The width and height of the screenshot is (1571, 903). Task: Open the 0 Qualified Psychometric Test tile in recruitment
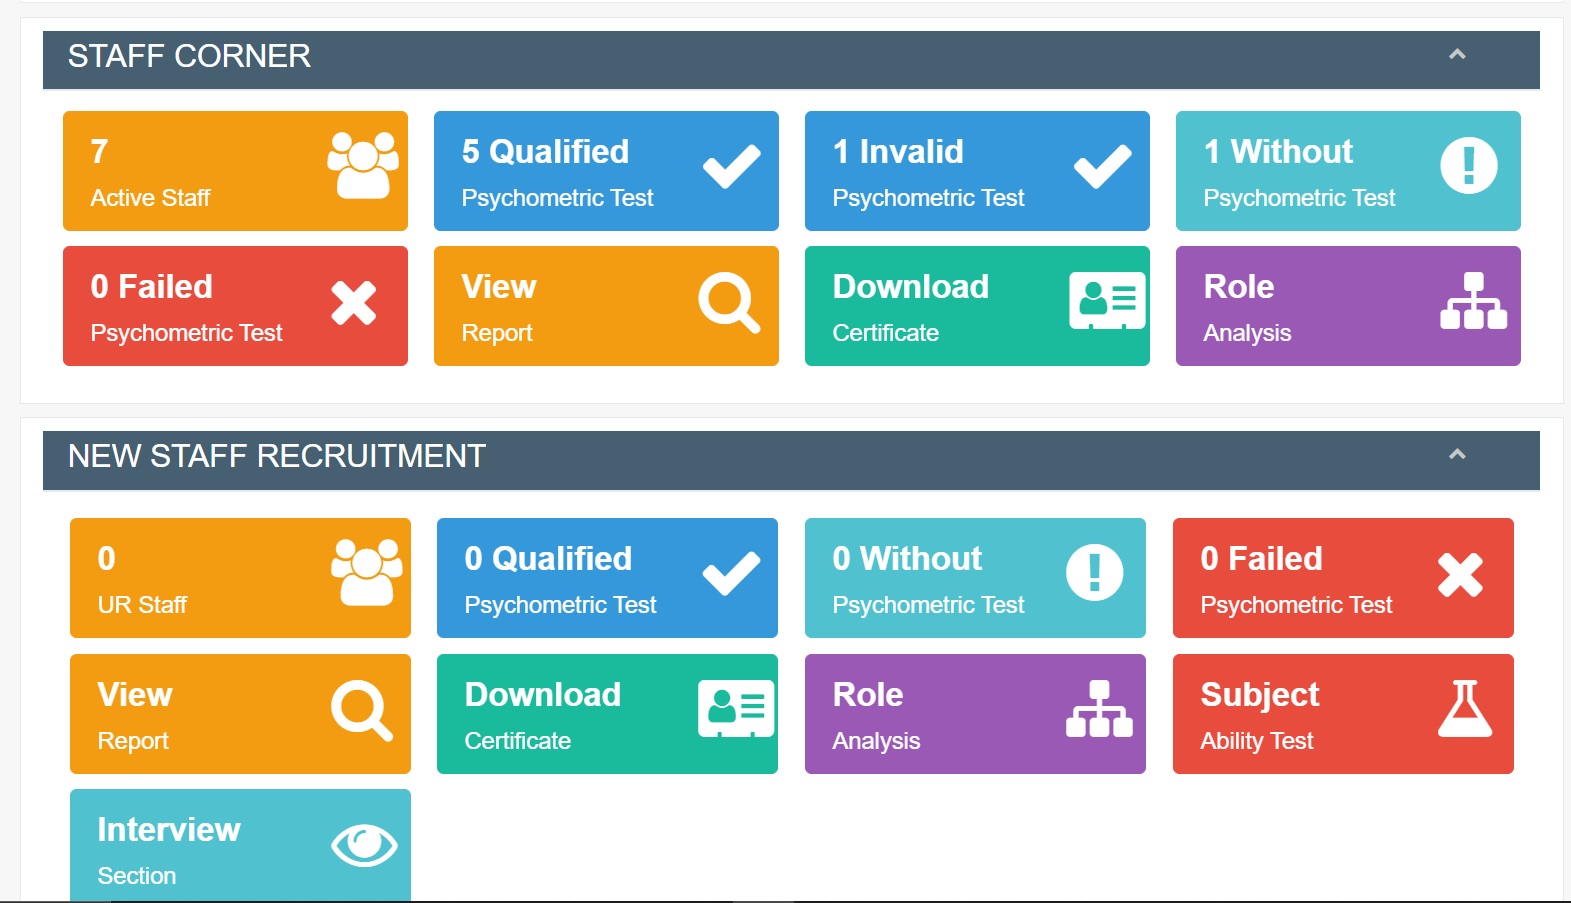tap(607, 578)
